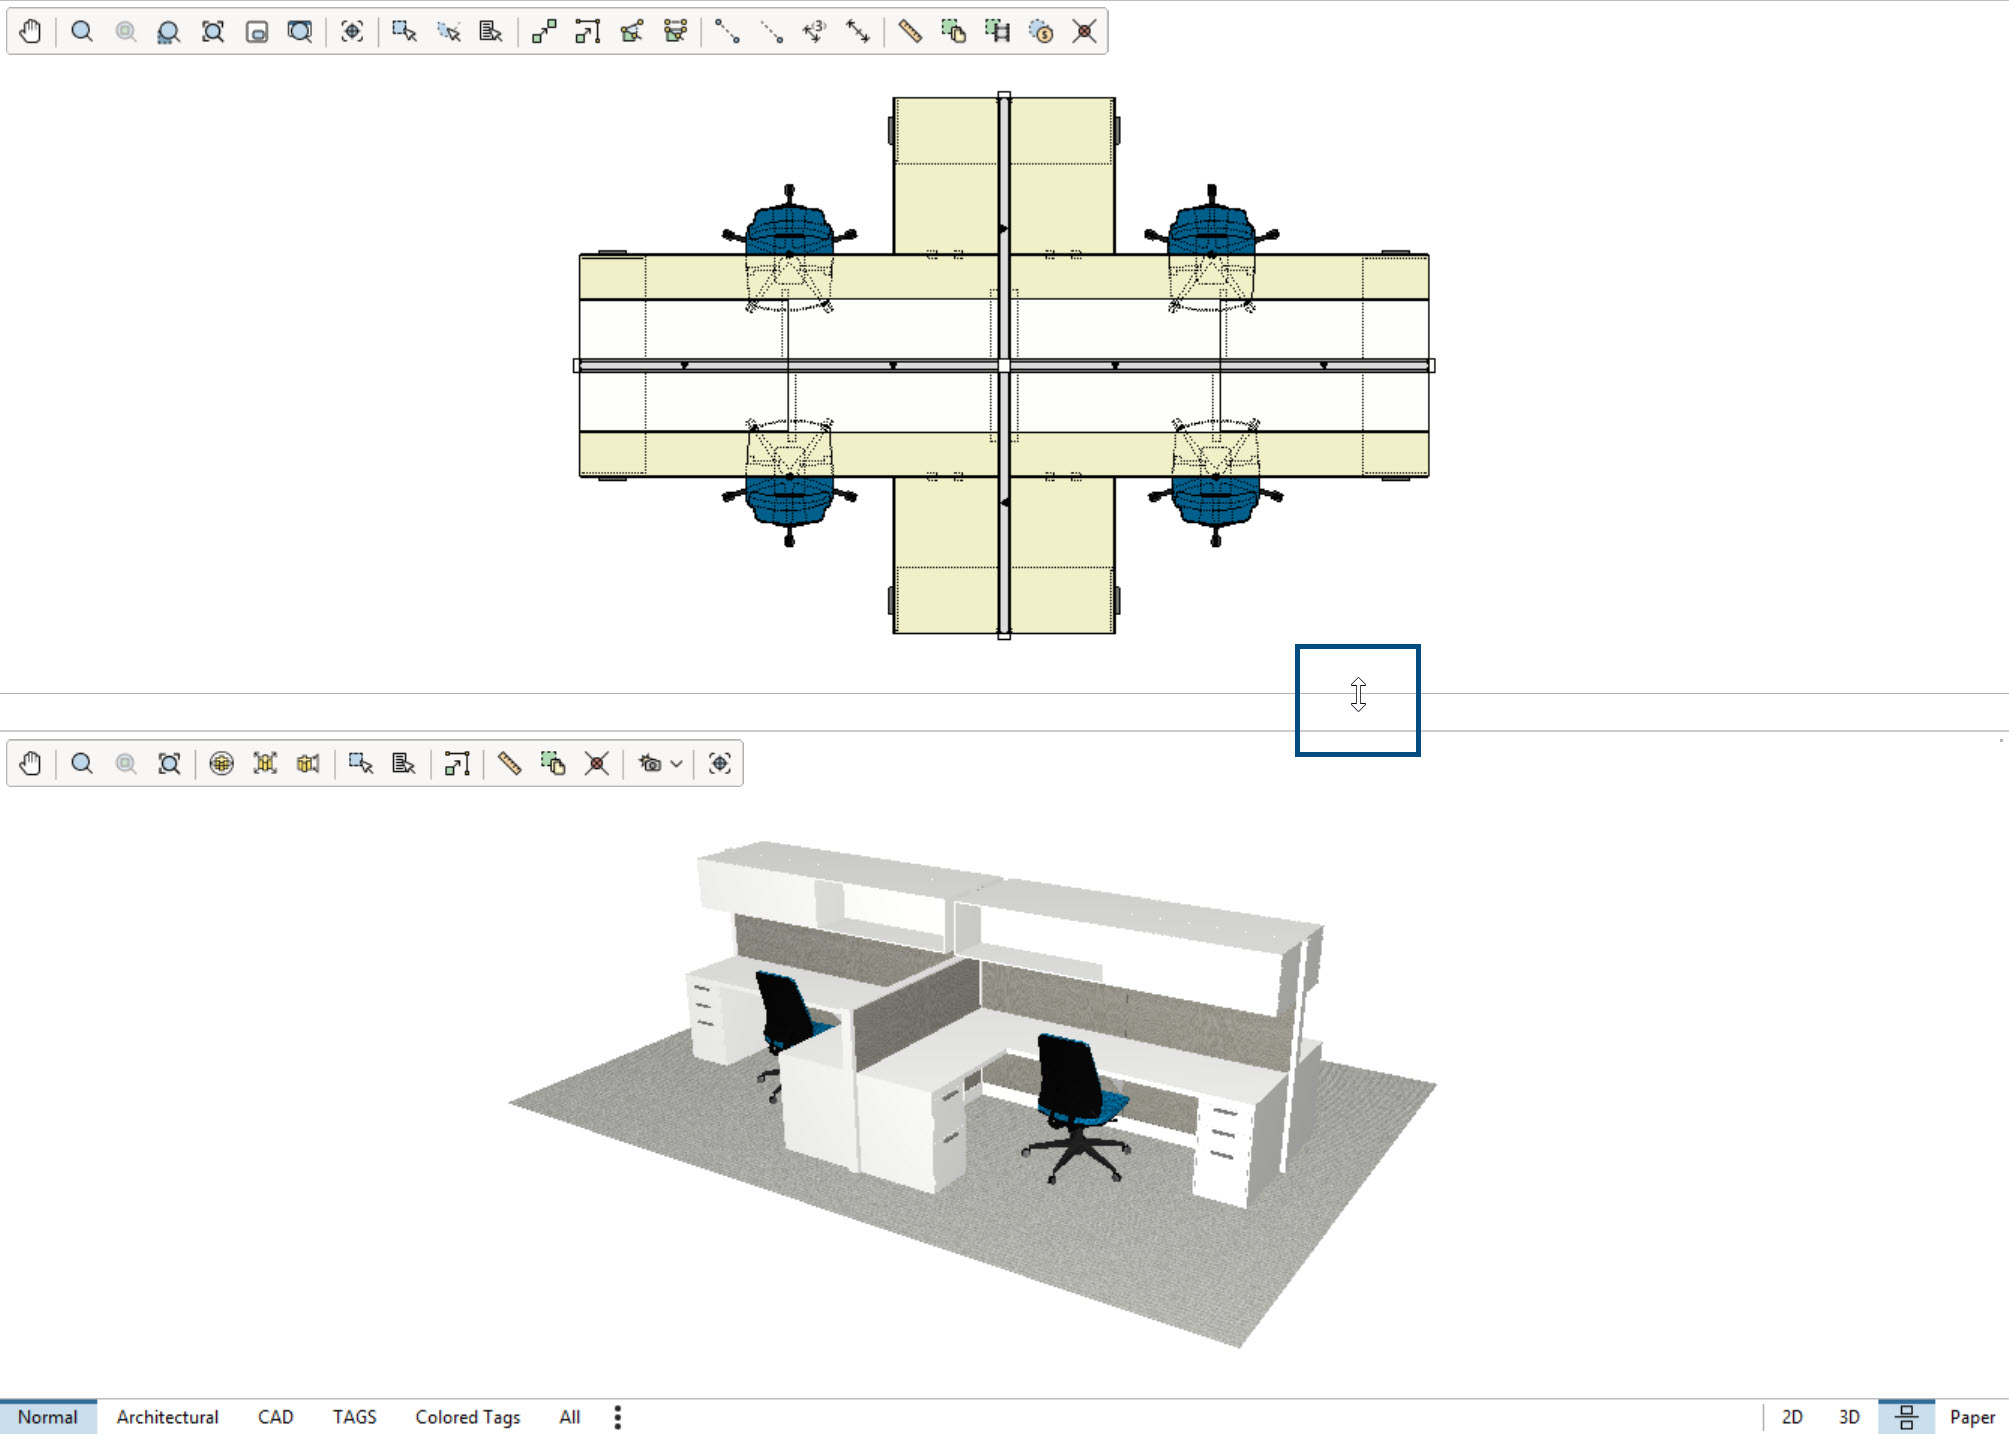The image size is (2009, 1436).
Task: Click the Normal view button
Action: pyautogui.click(x=49, y=1417)
